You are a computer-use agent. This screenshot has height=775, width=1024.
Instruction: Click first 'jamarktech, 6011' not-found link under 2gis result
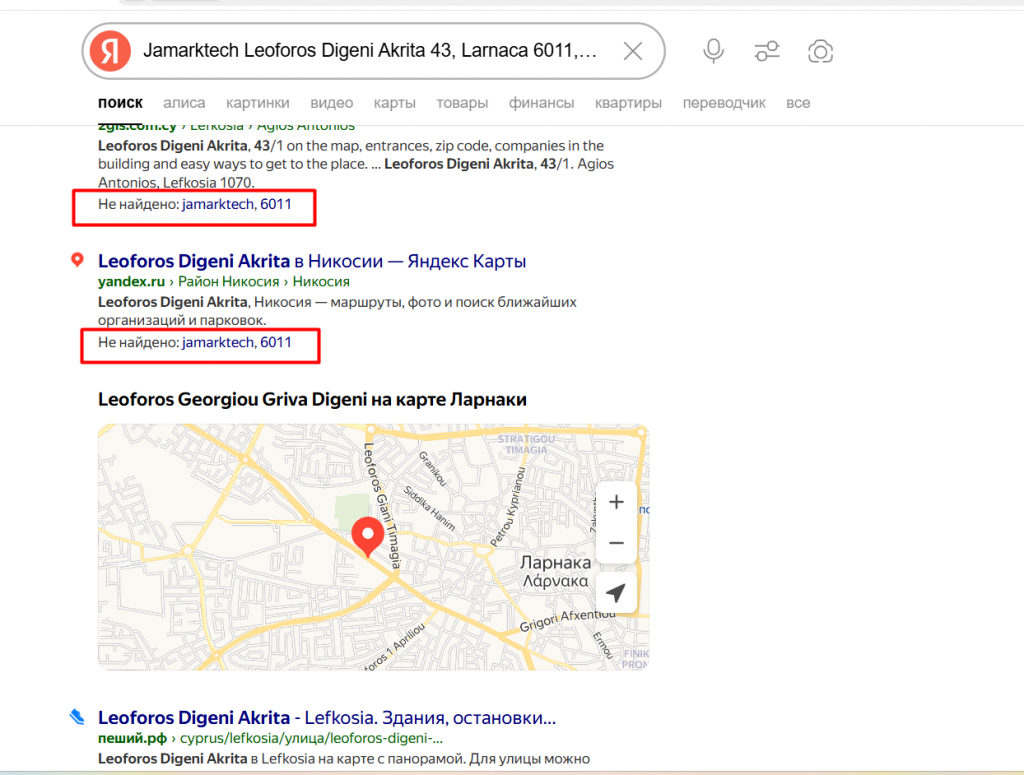[236, 204]
